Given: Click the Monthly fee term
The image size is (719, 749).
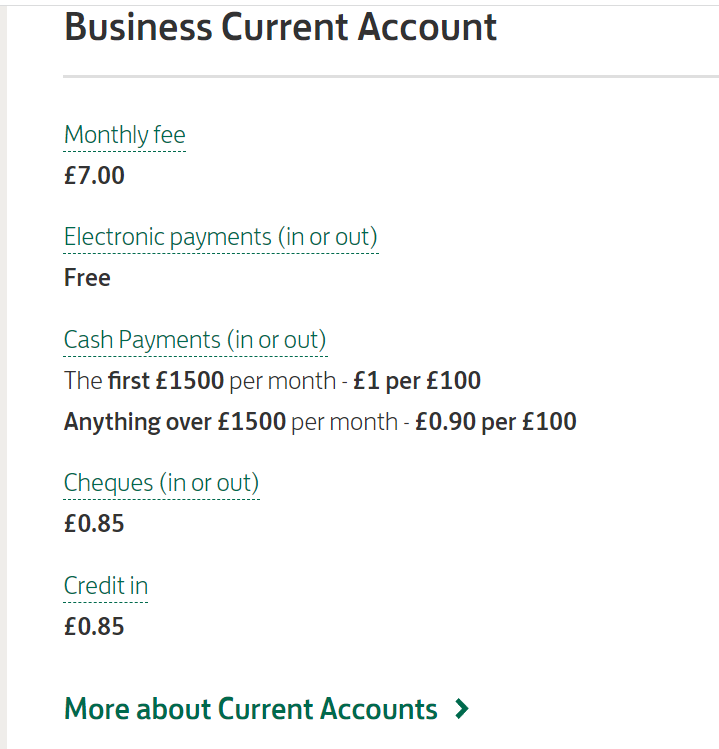Looking at the screenshot, I should click(x=124, y=135).
